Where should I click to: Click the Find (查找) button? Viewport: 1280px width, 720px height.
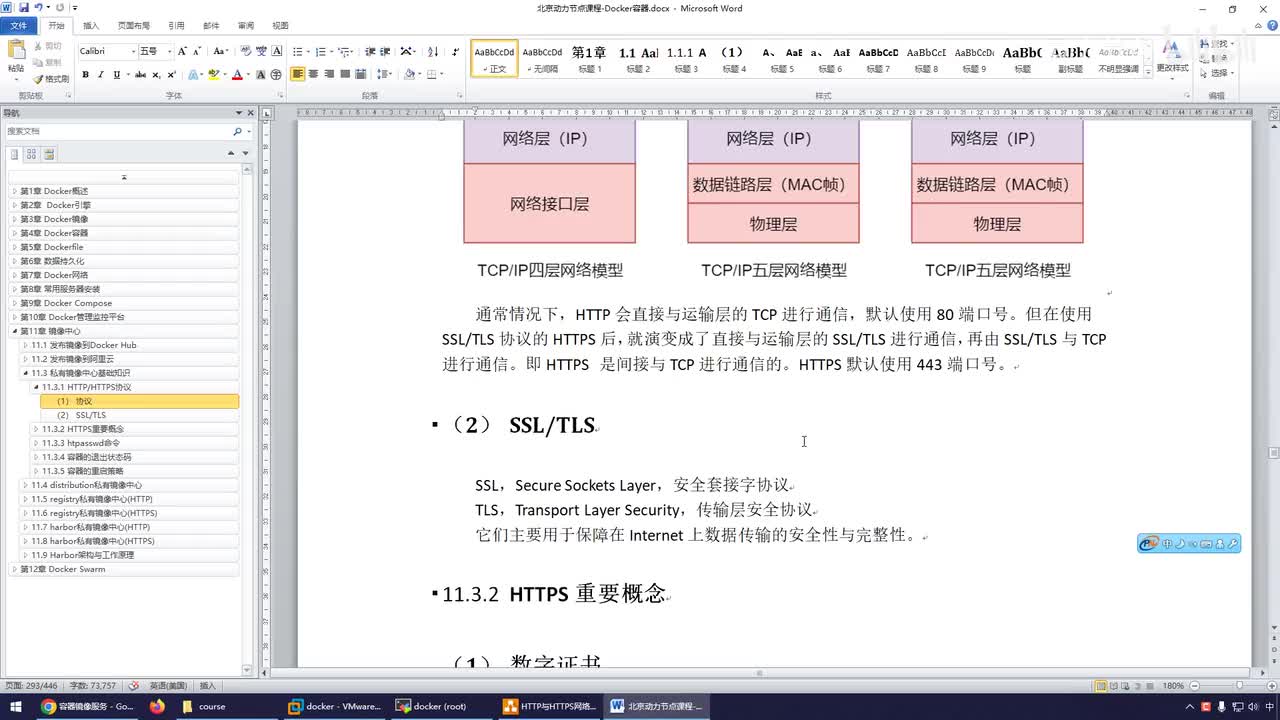pos(1215,45)
